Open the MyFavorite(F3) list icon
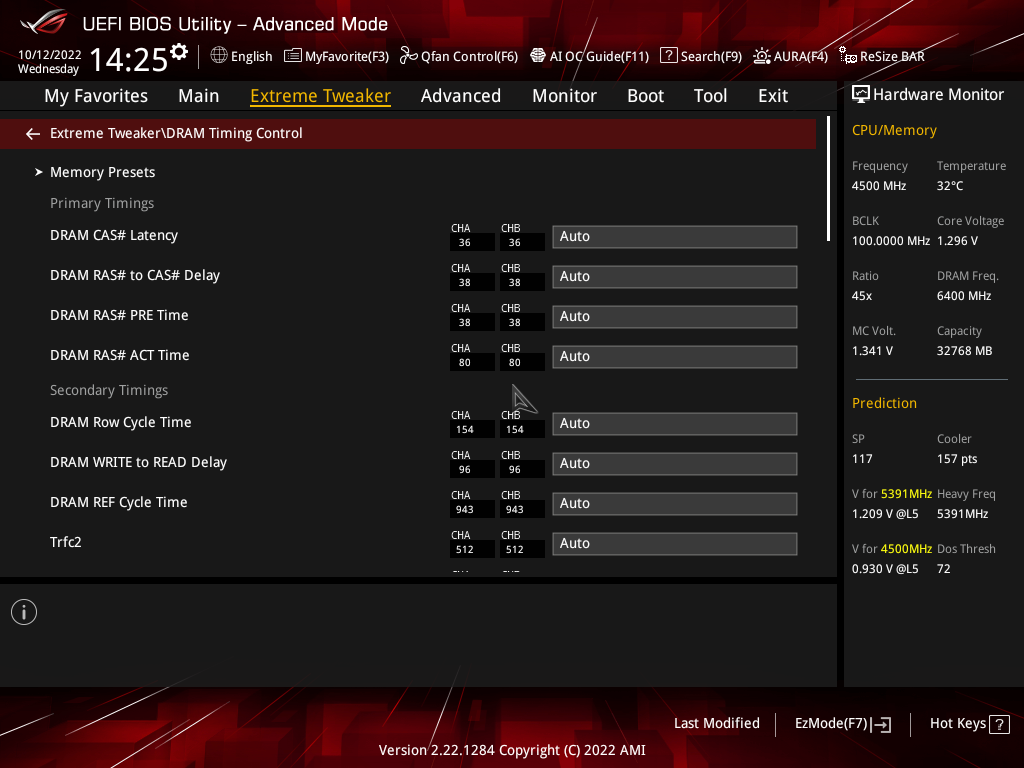This screenshot has width=1024, height=768. [x=293, y=56]
